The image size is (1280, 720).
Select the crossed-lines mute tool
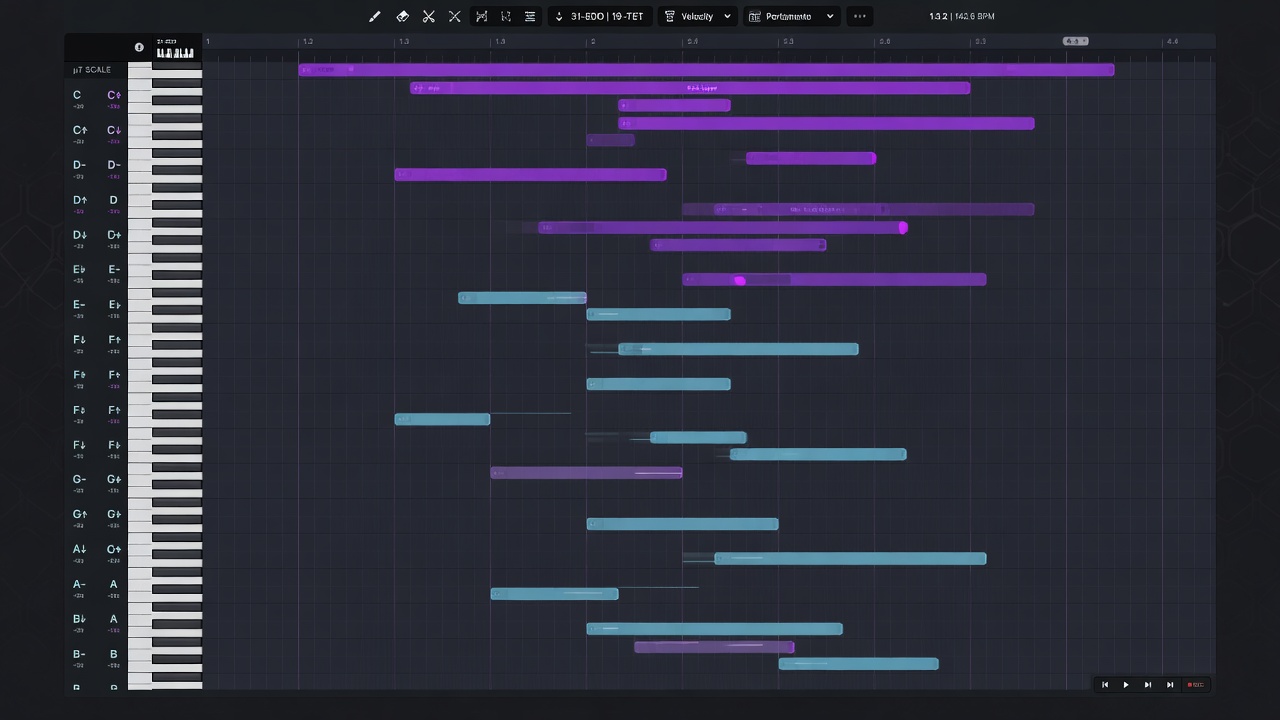pyautogui.click(x=454, y=16)
